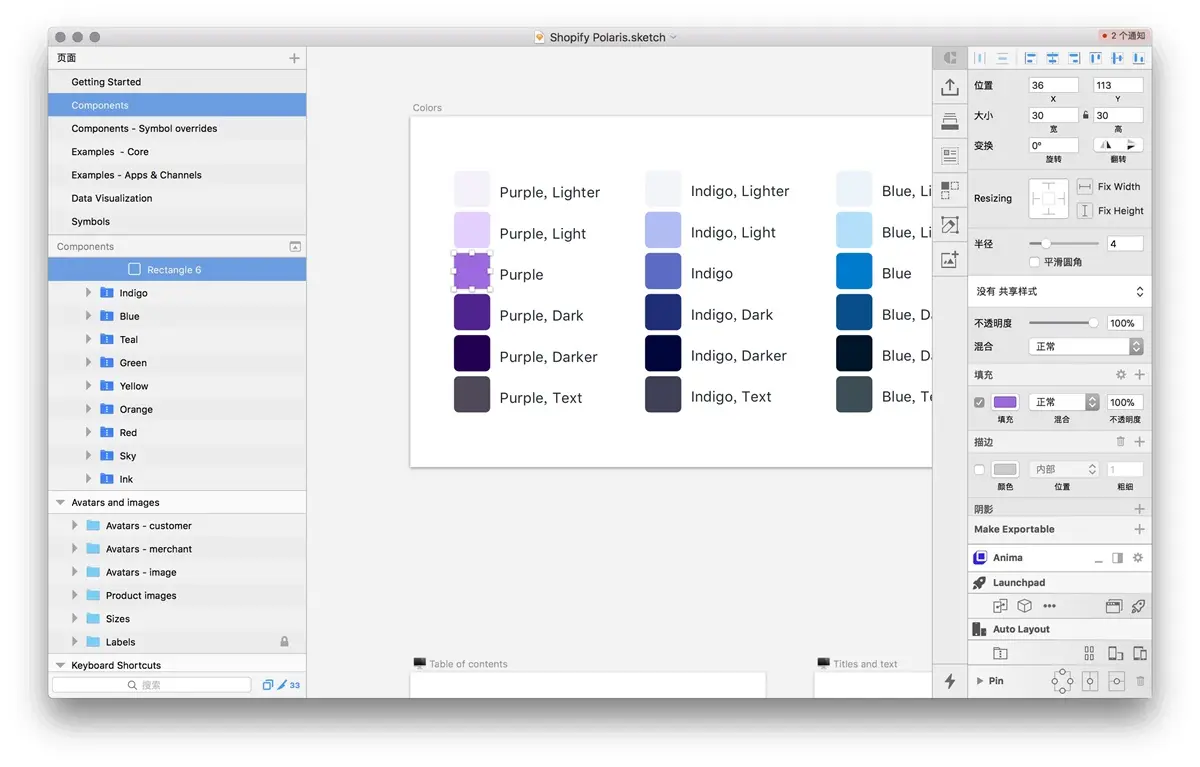Toggle the Anima panel side view icon
This screenshot has height=767, width=1200.
coord(1118,558)
